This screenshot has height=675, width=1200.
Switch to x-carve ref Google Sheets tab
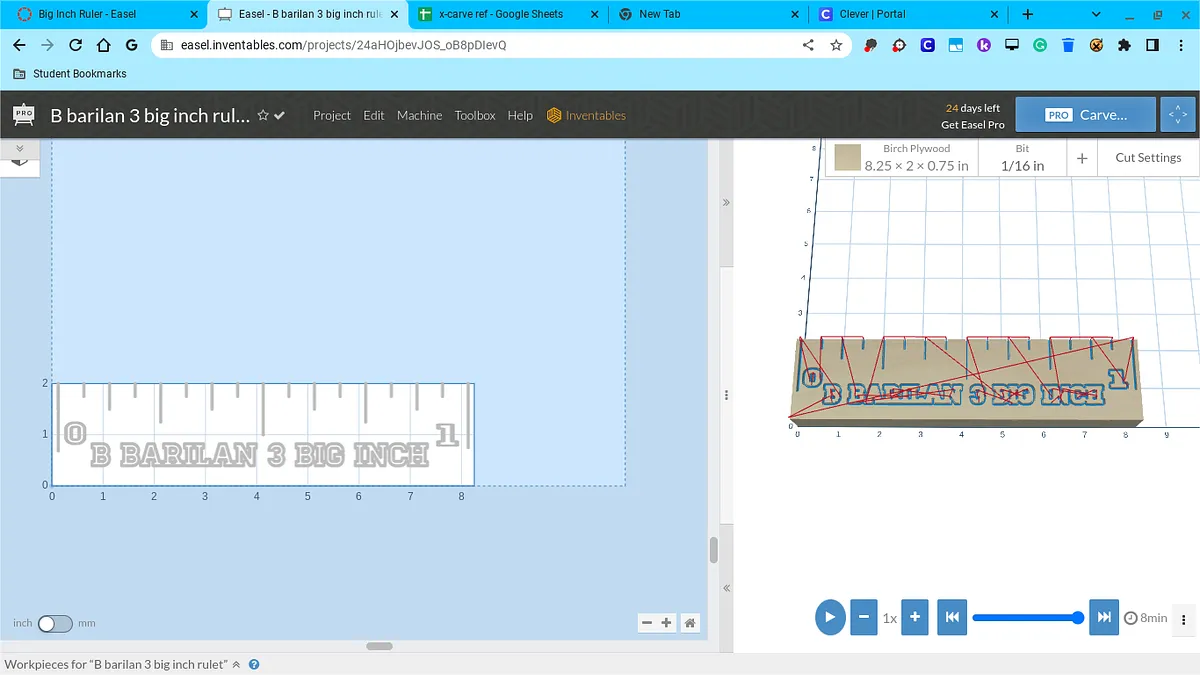[500, 14]
